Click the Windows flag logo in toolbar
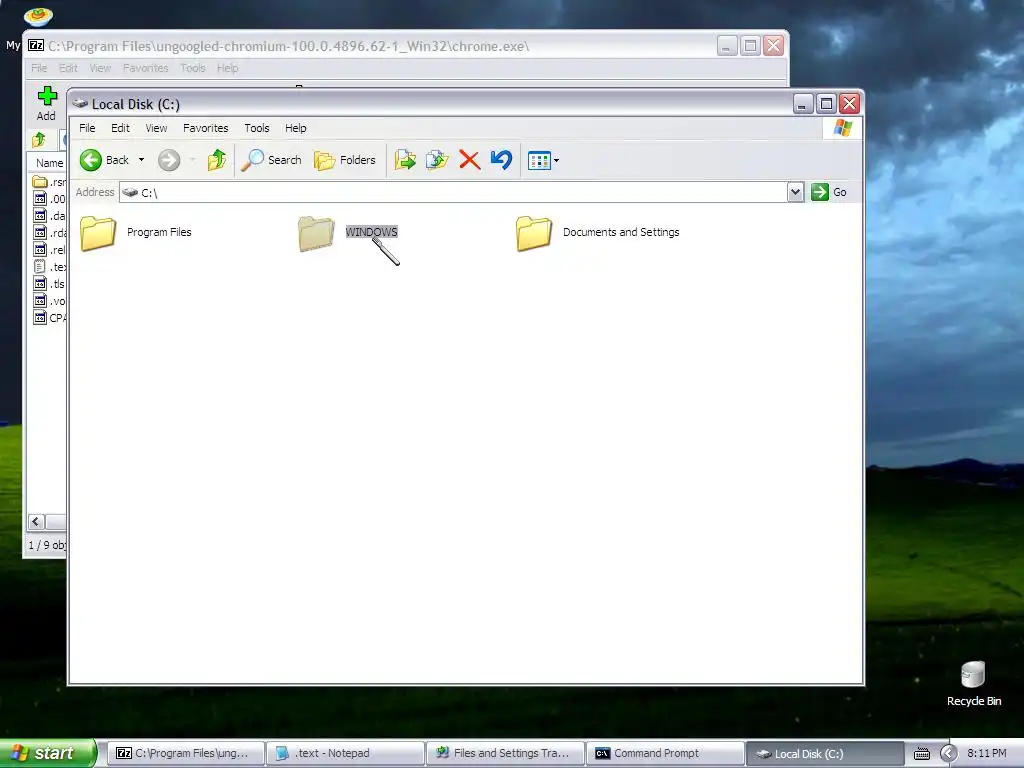This screenshot has height=768, width=1024. click(x=842, y=128)
